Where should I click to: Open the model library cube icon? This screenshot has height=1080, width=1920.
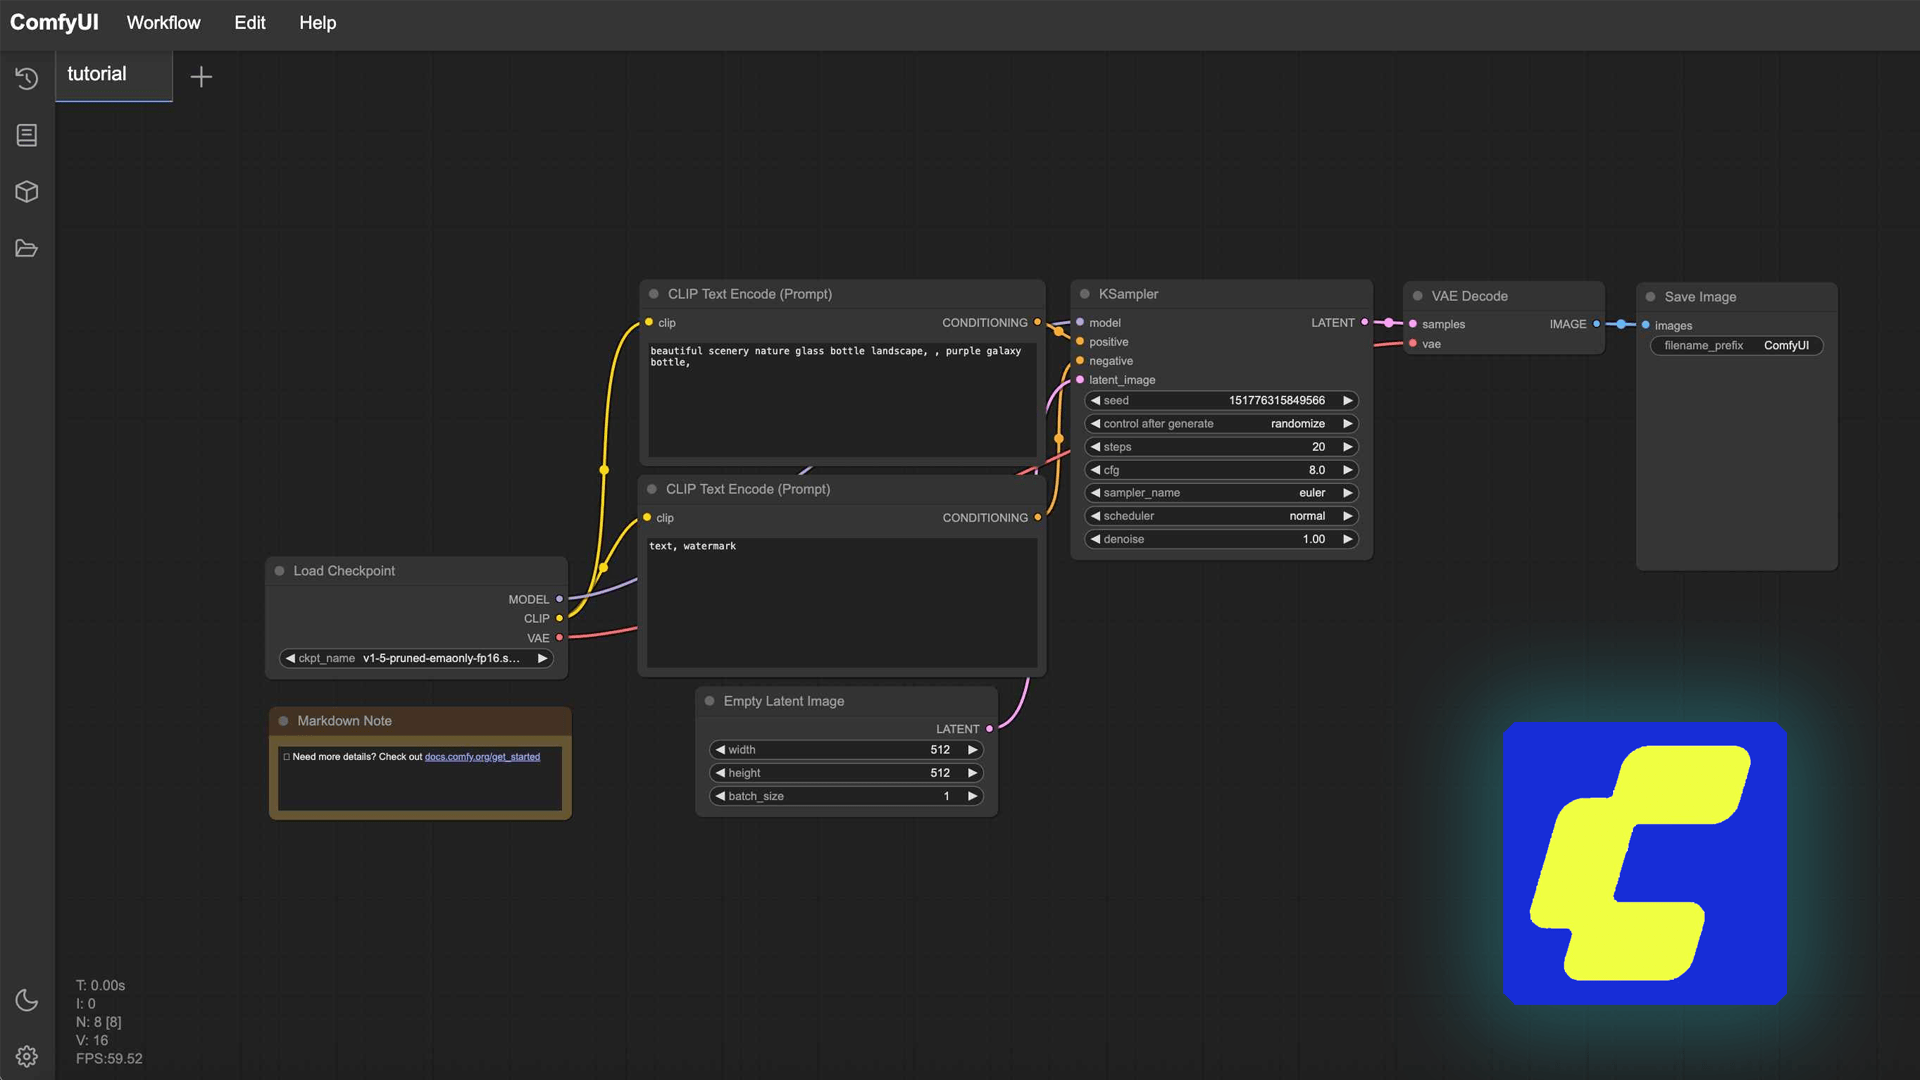(27, 192)
